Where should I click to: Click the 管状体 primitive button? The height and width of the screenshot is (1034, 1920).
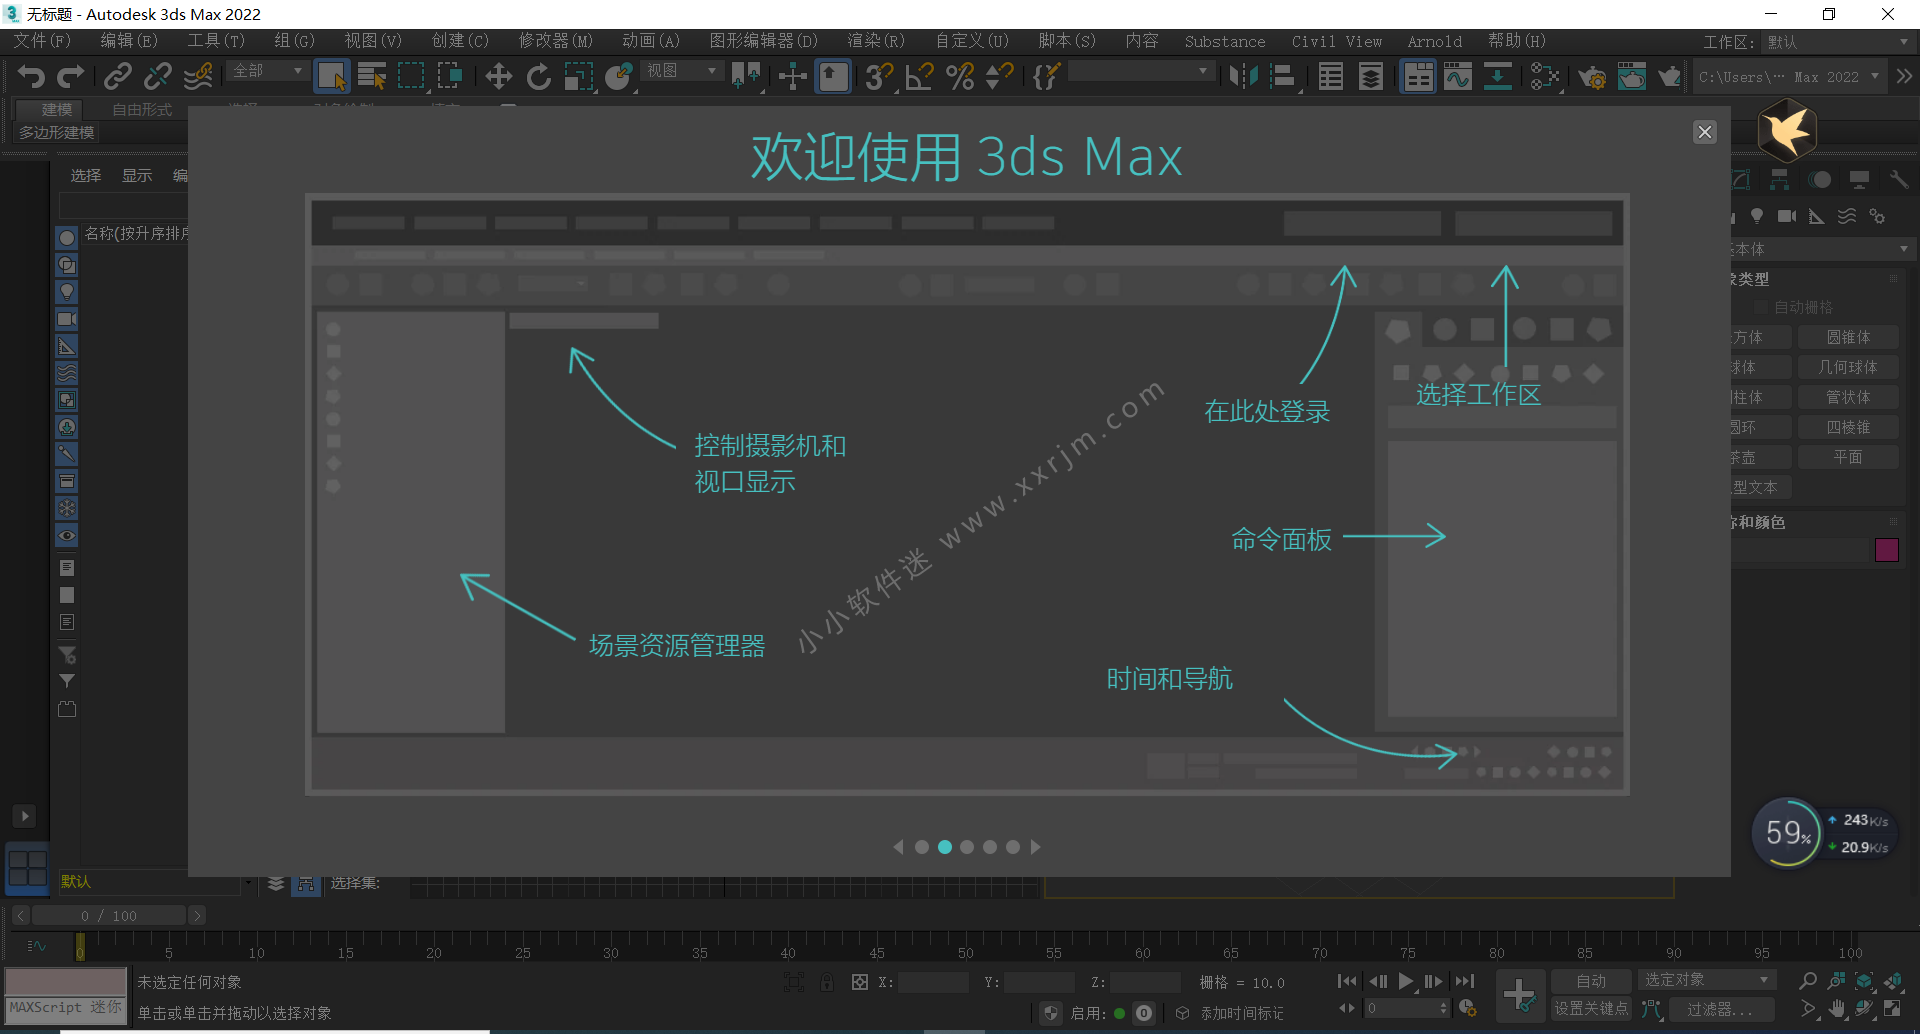tap(1848, 397)
